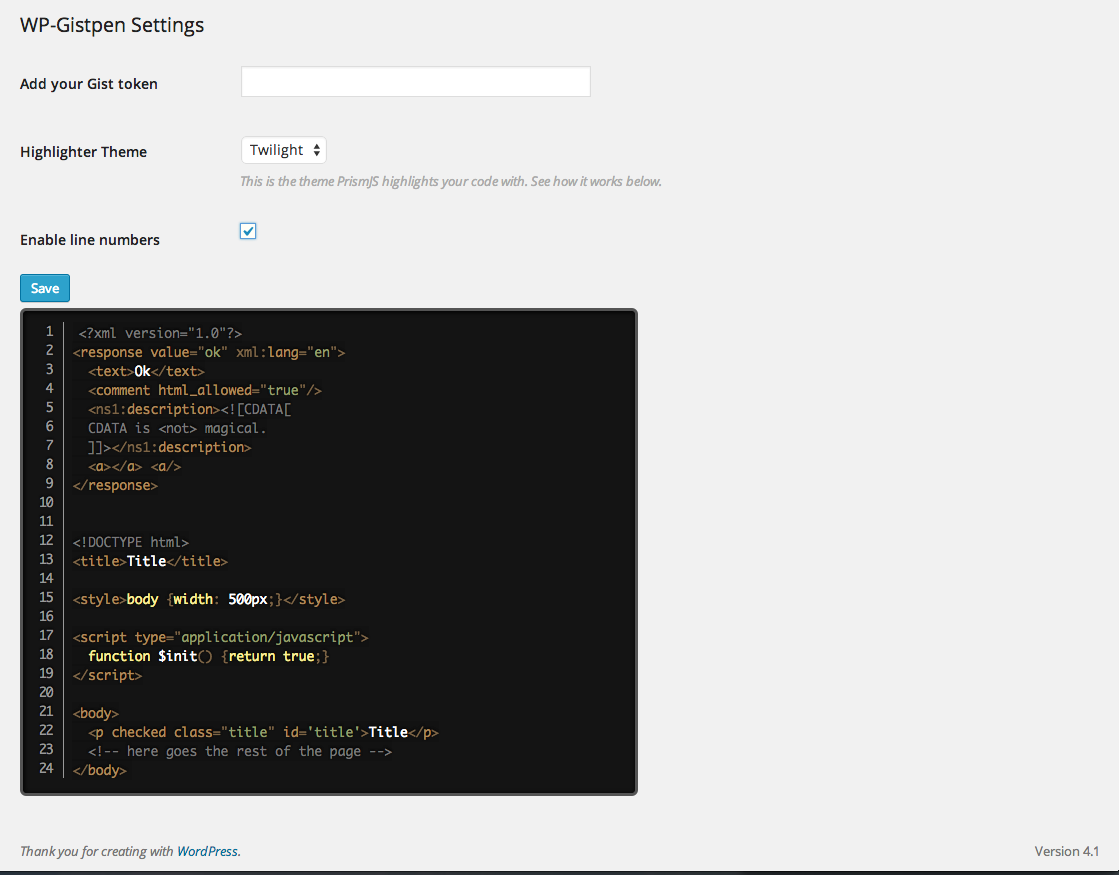
Task: Click the p checked class="title" code line
Action: tap(263, 732)
